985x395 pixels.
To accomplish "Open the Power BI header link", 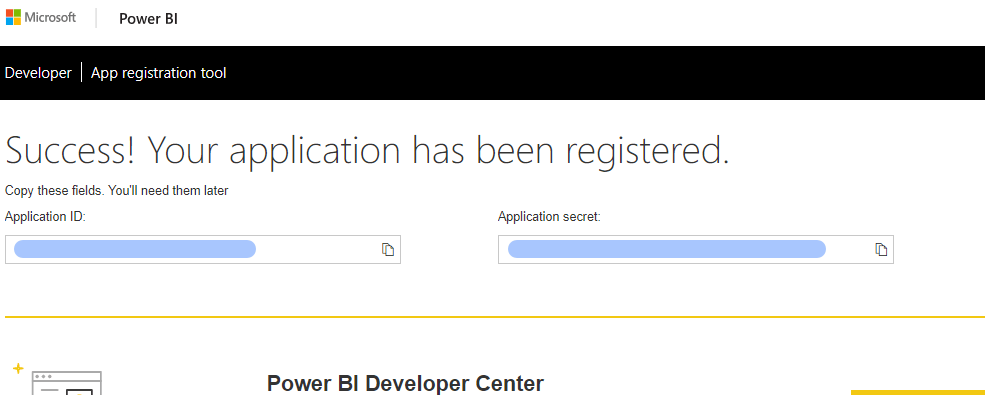I will click(148, 19).
